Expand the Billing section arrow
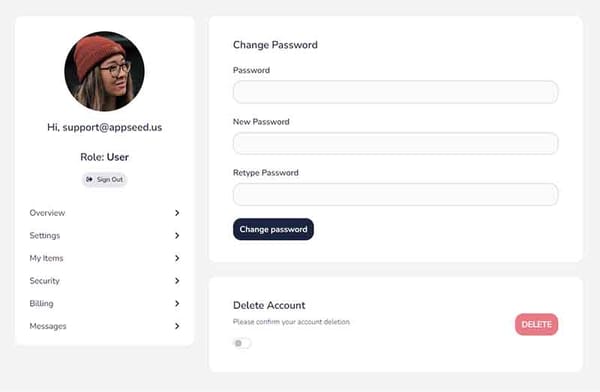The width and height of the screenshot is (600, 392). point(177,303)
